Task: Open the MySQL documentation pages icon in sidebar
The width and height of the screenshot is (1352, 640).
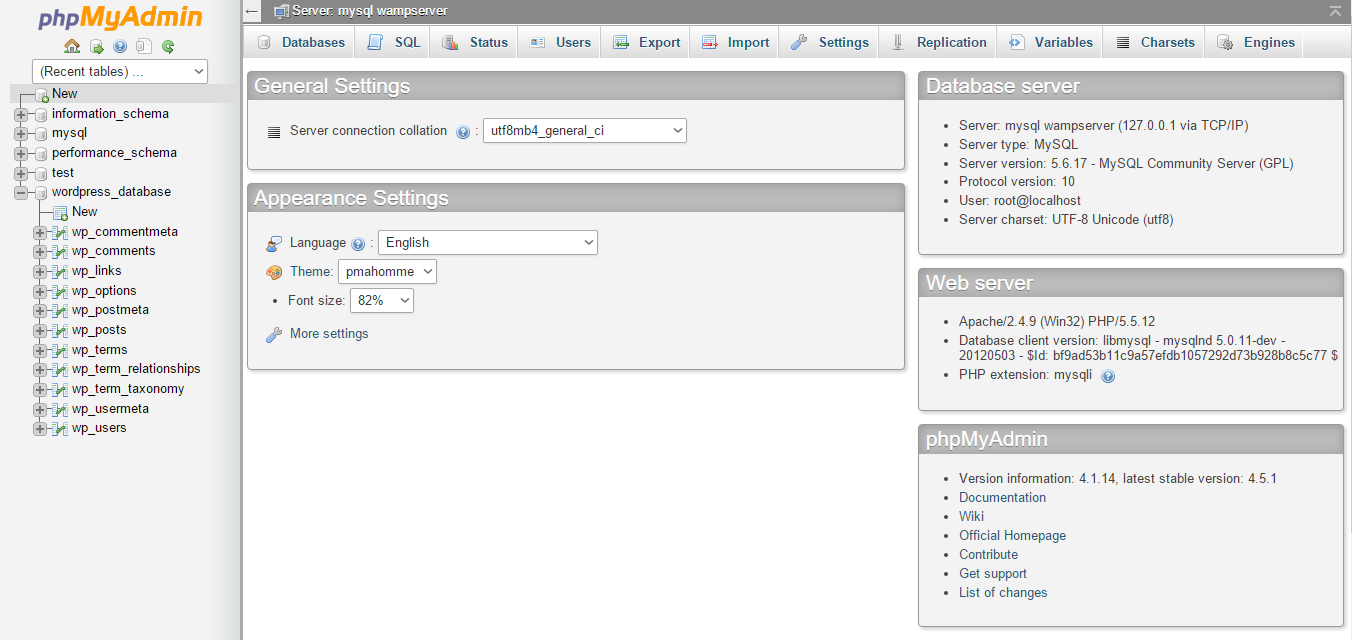Action: click(x=144, y=46)
